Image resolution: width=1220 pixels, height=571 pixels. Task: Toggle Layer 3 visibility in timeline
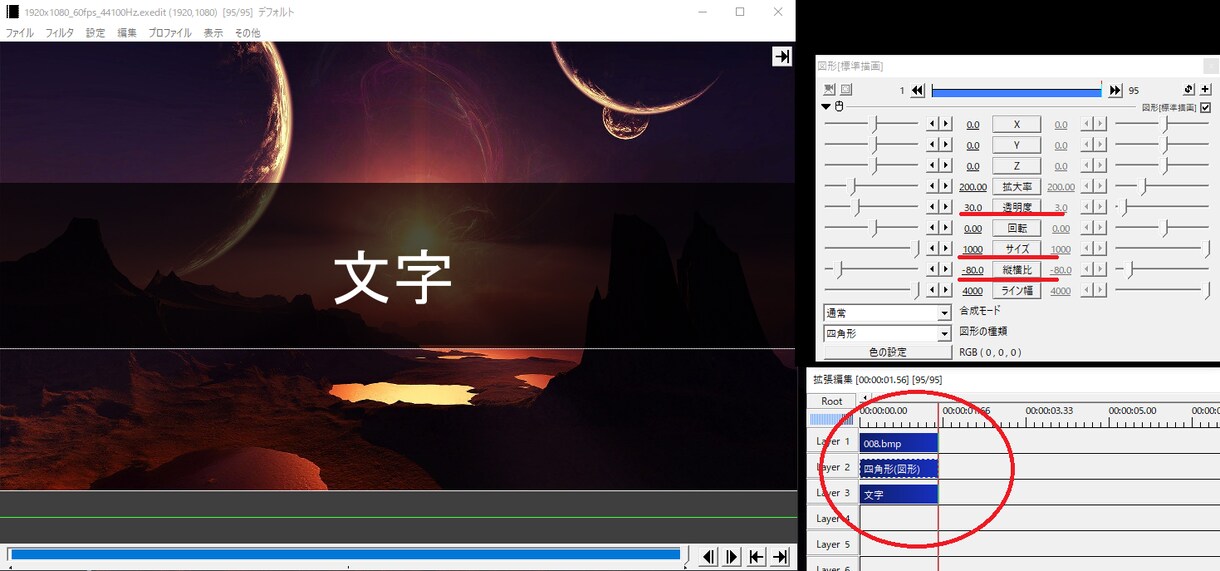[832, 493]
